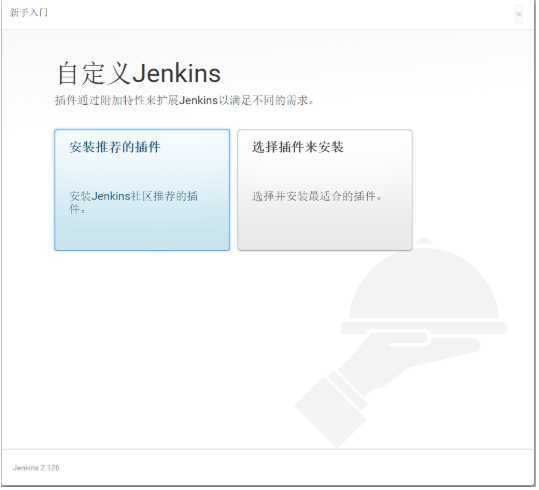Choose 安装推荐的插件 option card
The height and width of the screenshot is (490, 539).
pyautogui.click(x=142, y=190)
